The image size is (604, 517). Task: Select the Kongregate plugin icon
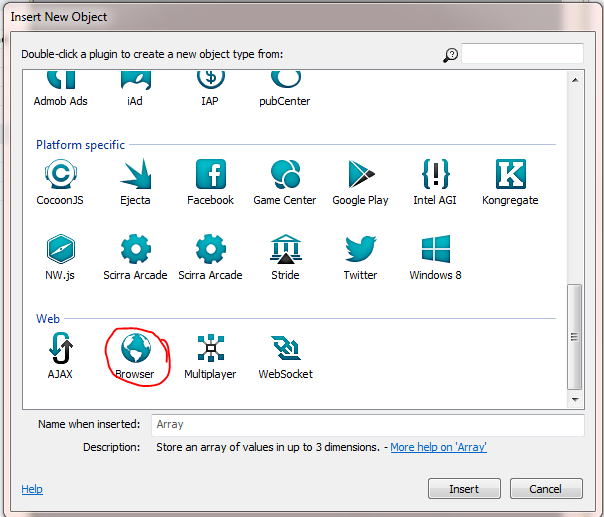[x=510, y=174]
